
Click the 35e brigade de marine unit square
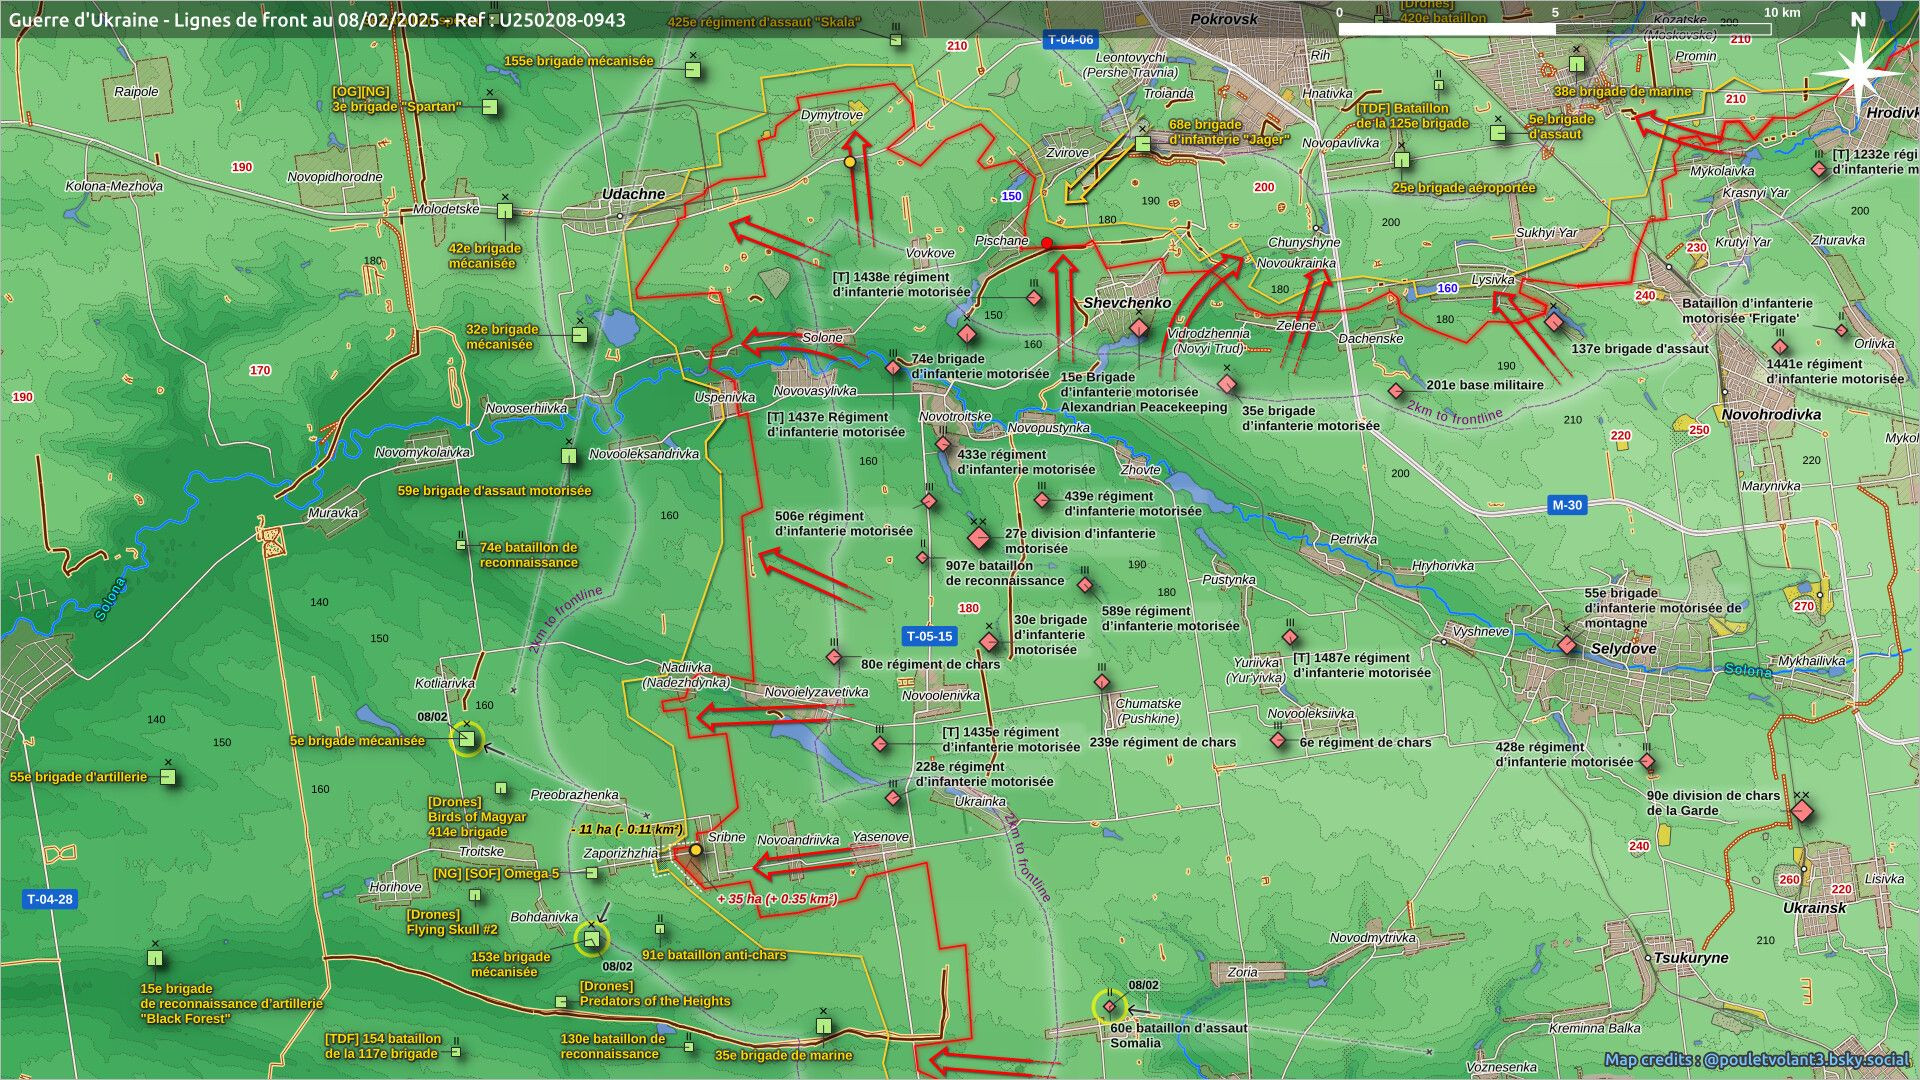(823, 1026)
